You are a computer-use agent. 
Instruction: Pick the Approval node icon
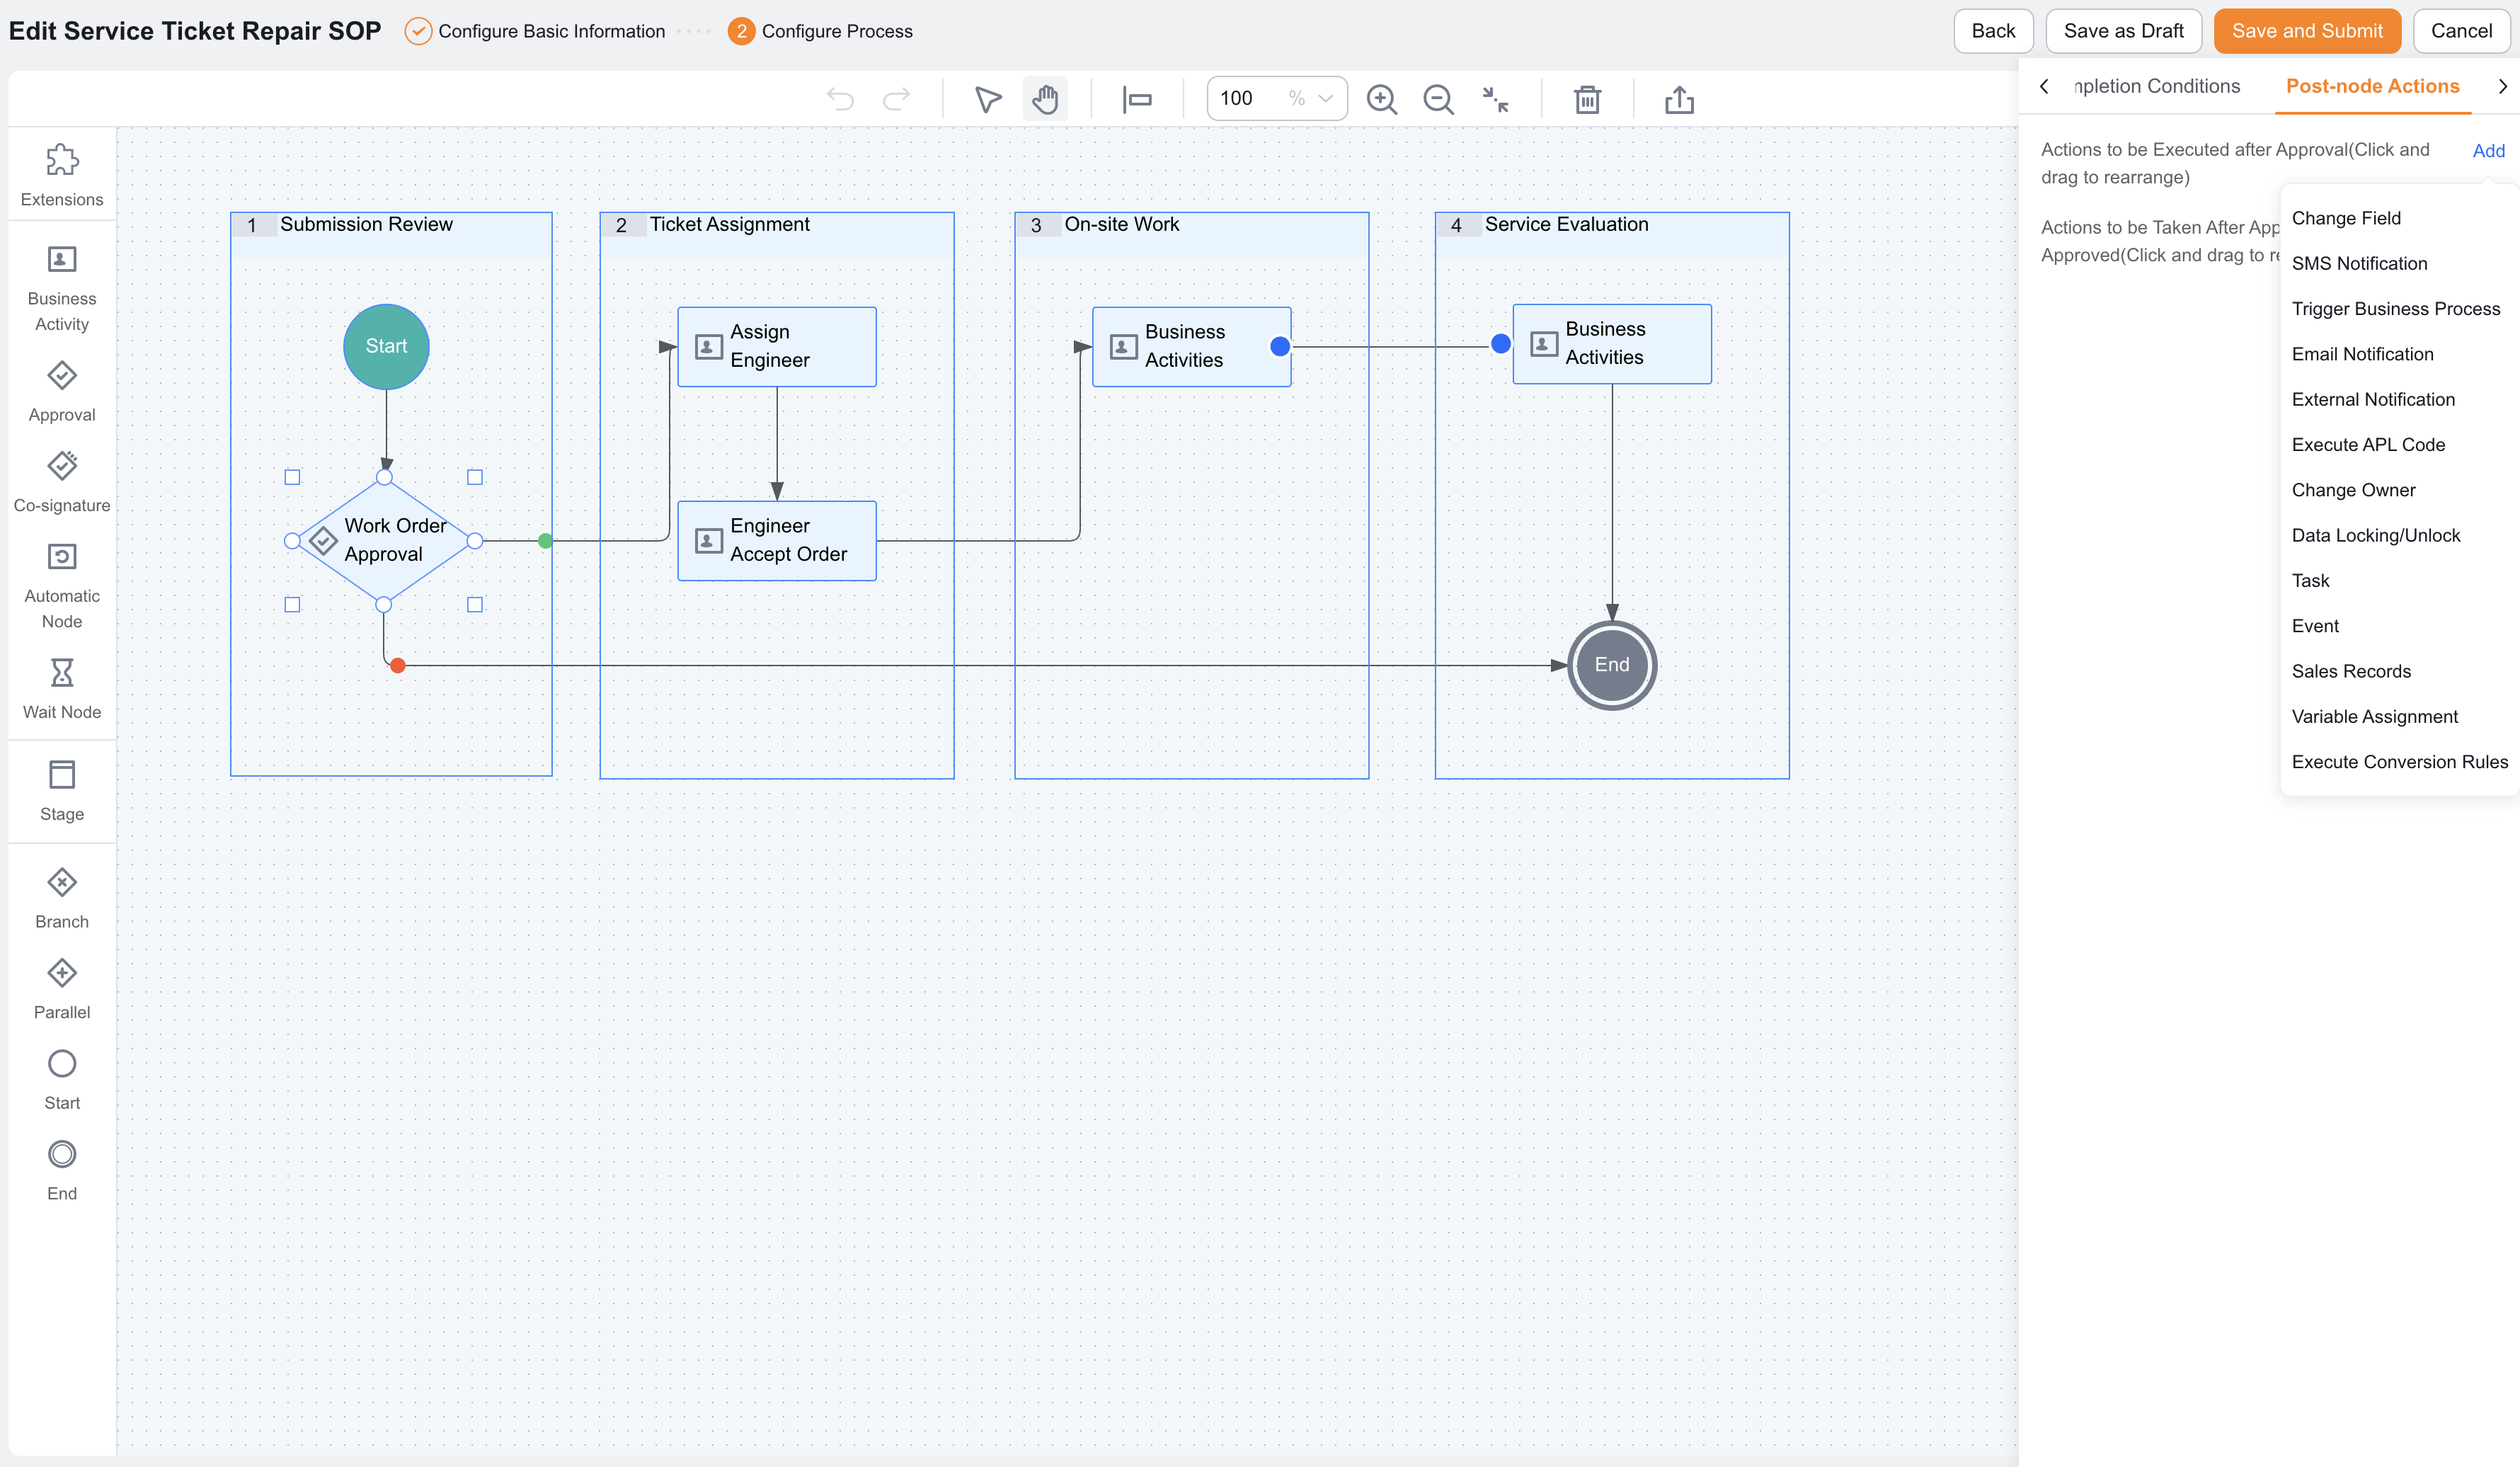tap(62, 376)
